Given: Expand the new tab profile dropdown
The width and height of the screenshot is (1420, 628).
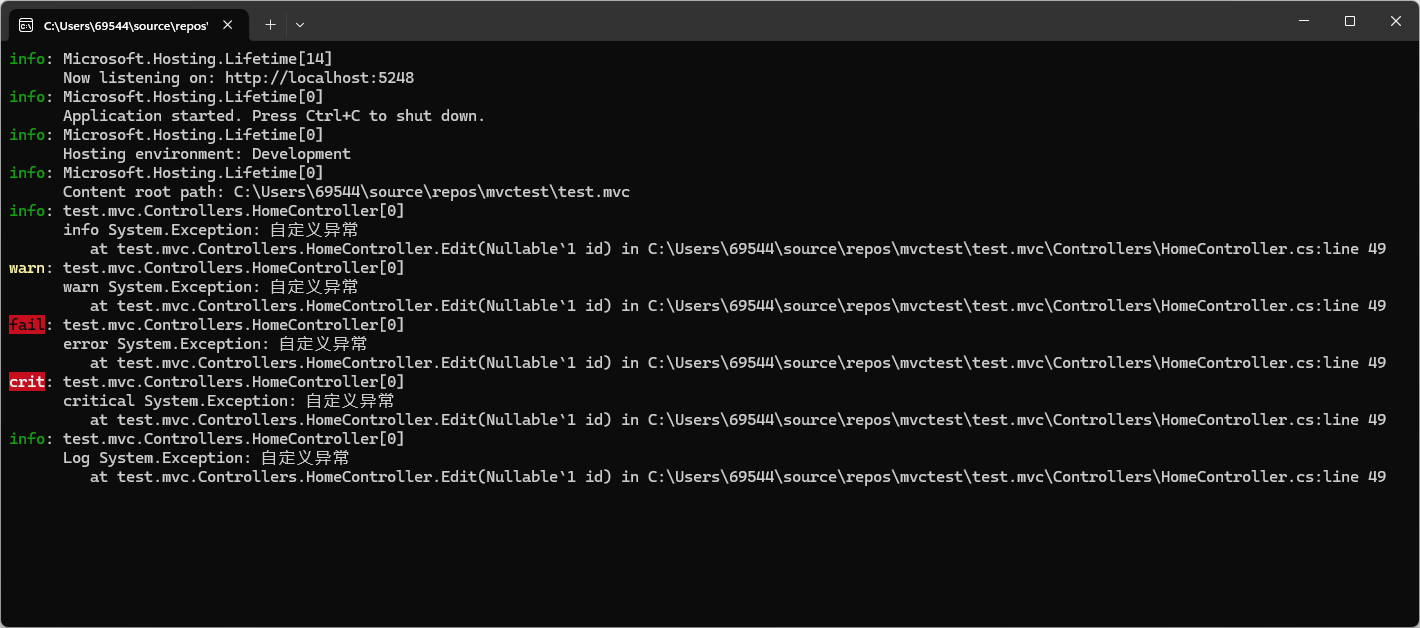Looking at the screenshot, I should [x=300, y=24].
